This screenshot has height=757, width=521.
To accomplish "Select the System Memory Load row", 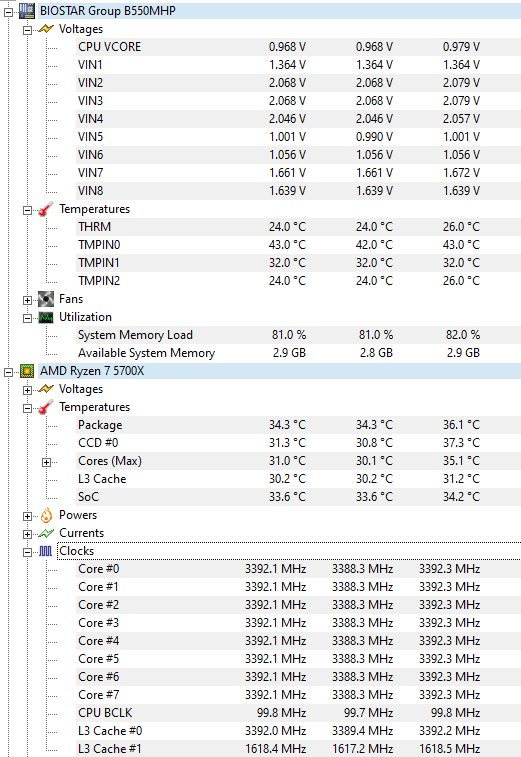I will [x=298, y=335].
